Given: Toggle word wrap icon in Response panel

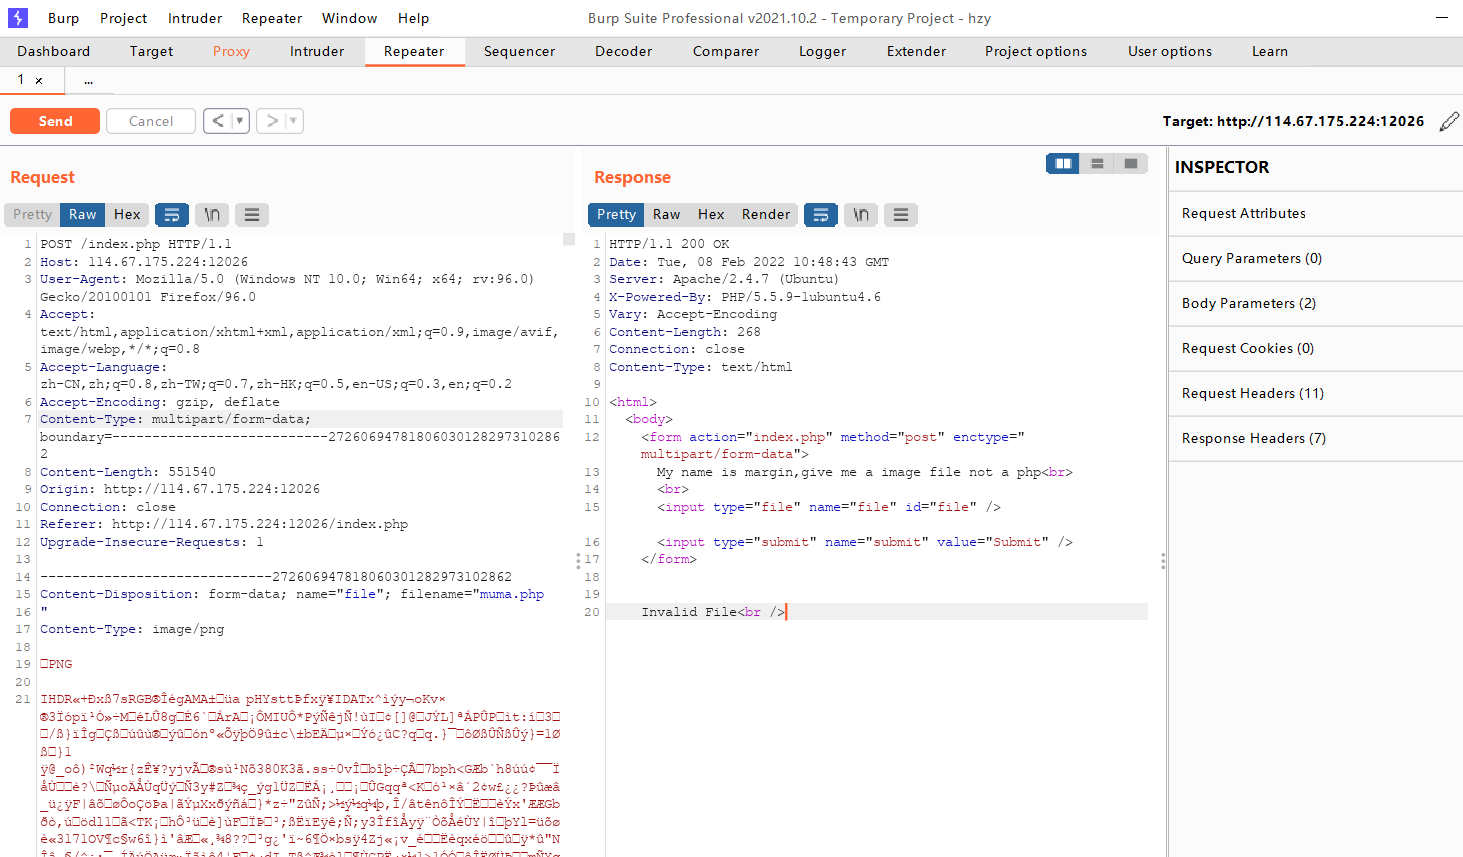Looking at the screenshot, I should tap(821, 214).
